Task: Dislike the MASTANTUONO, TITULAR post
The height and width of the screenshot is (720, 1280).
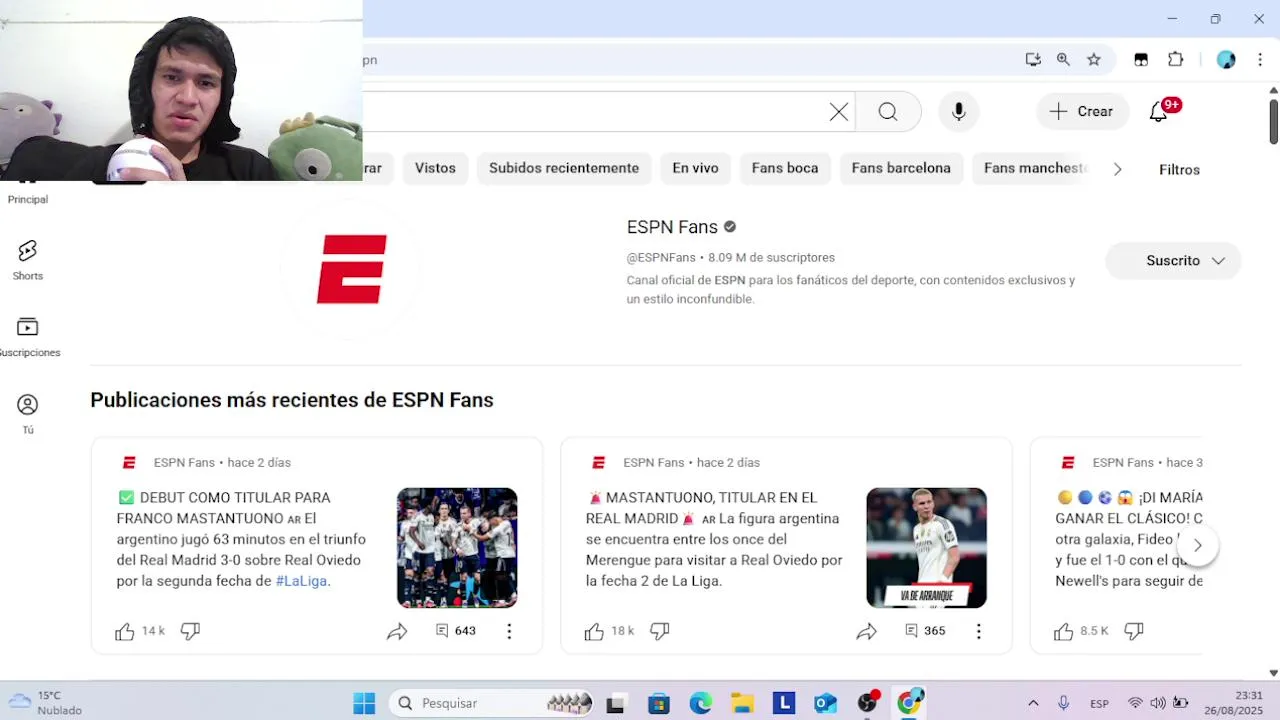Action: click(x=659, y=631)
